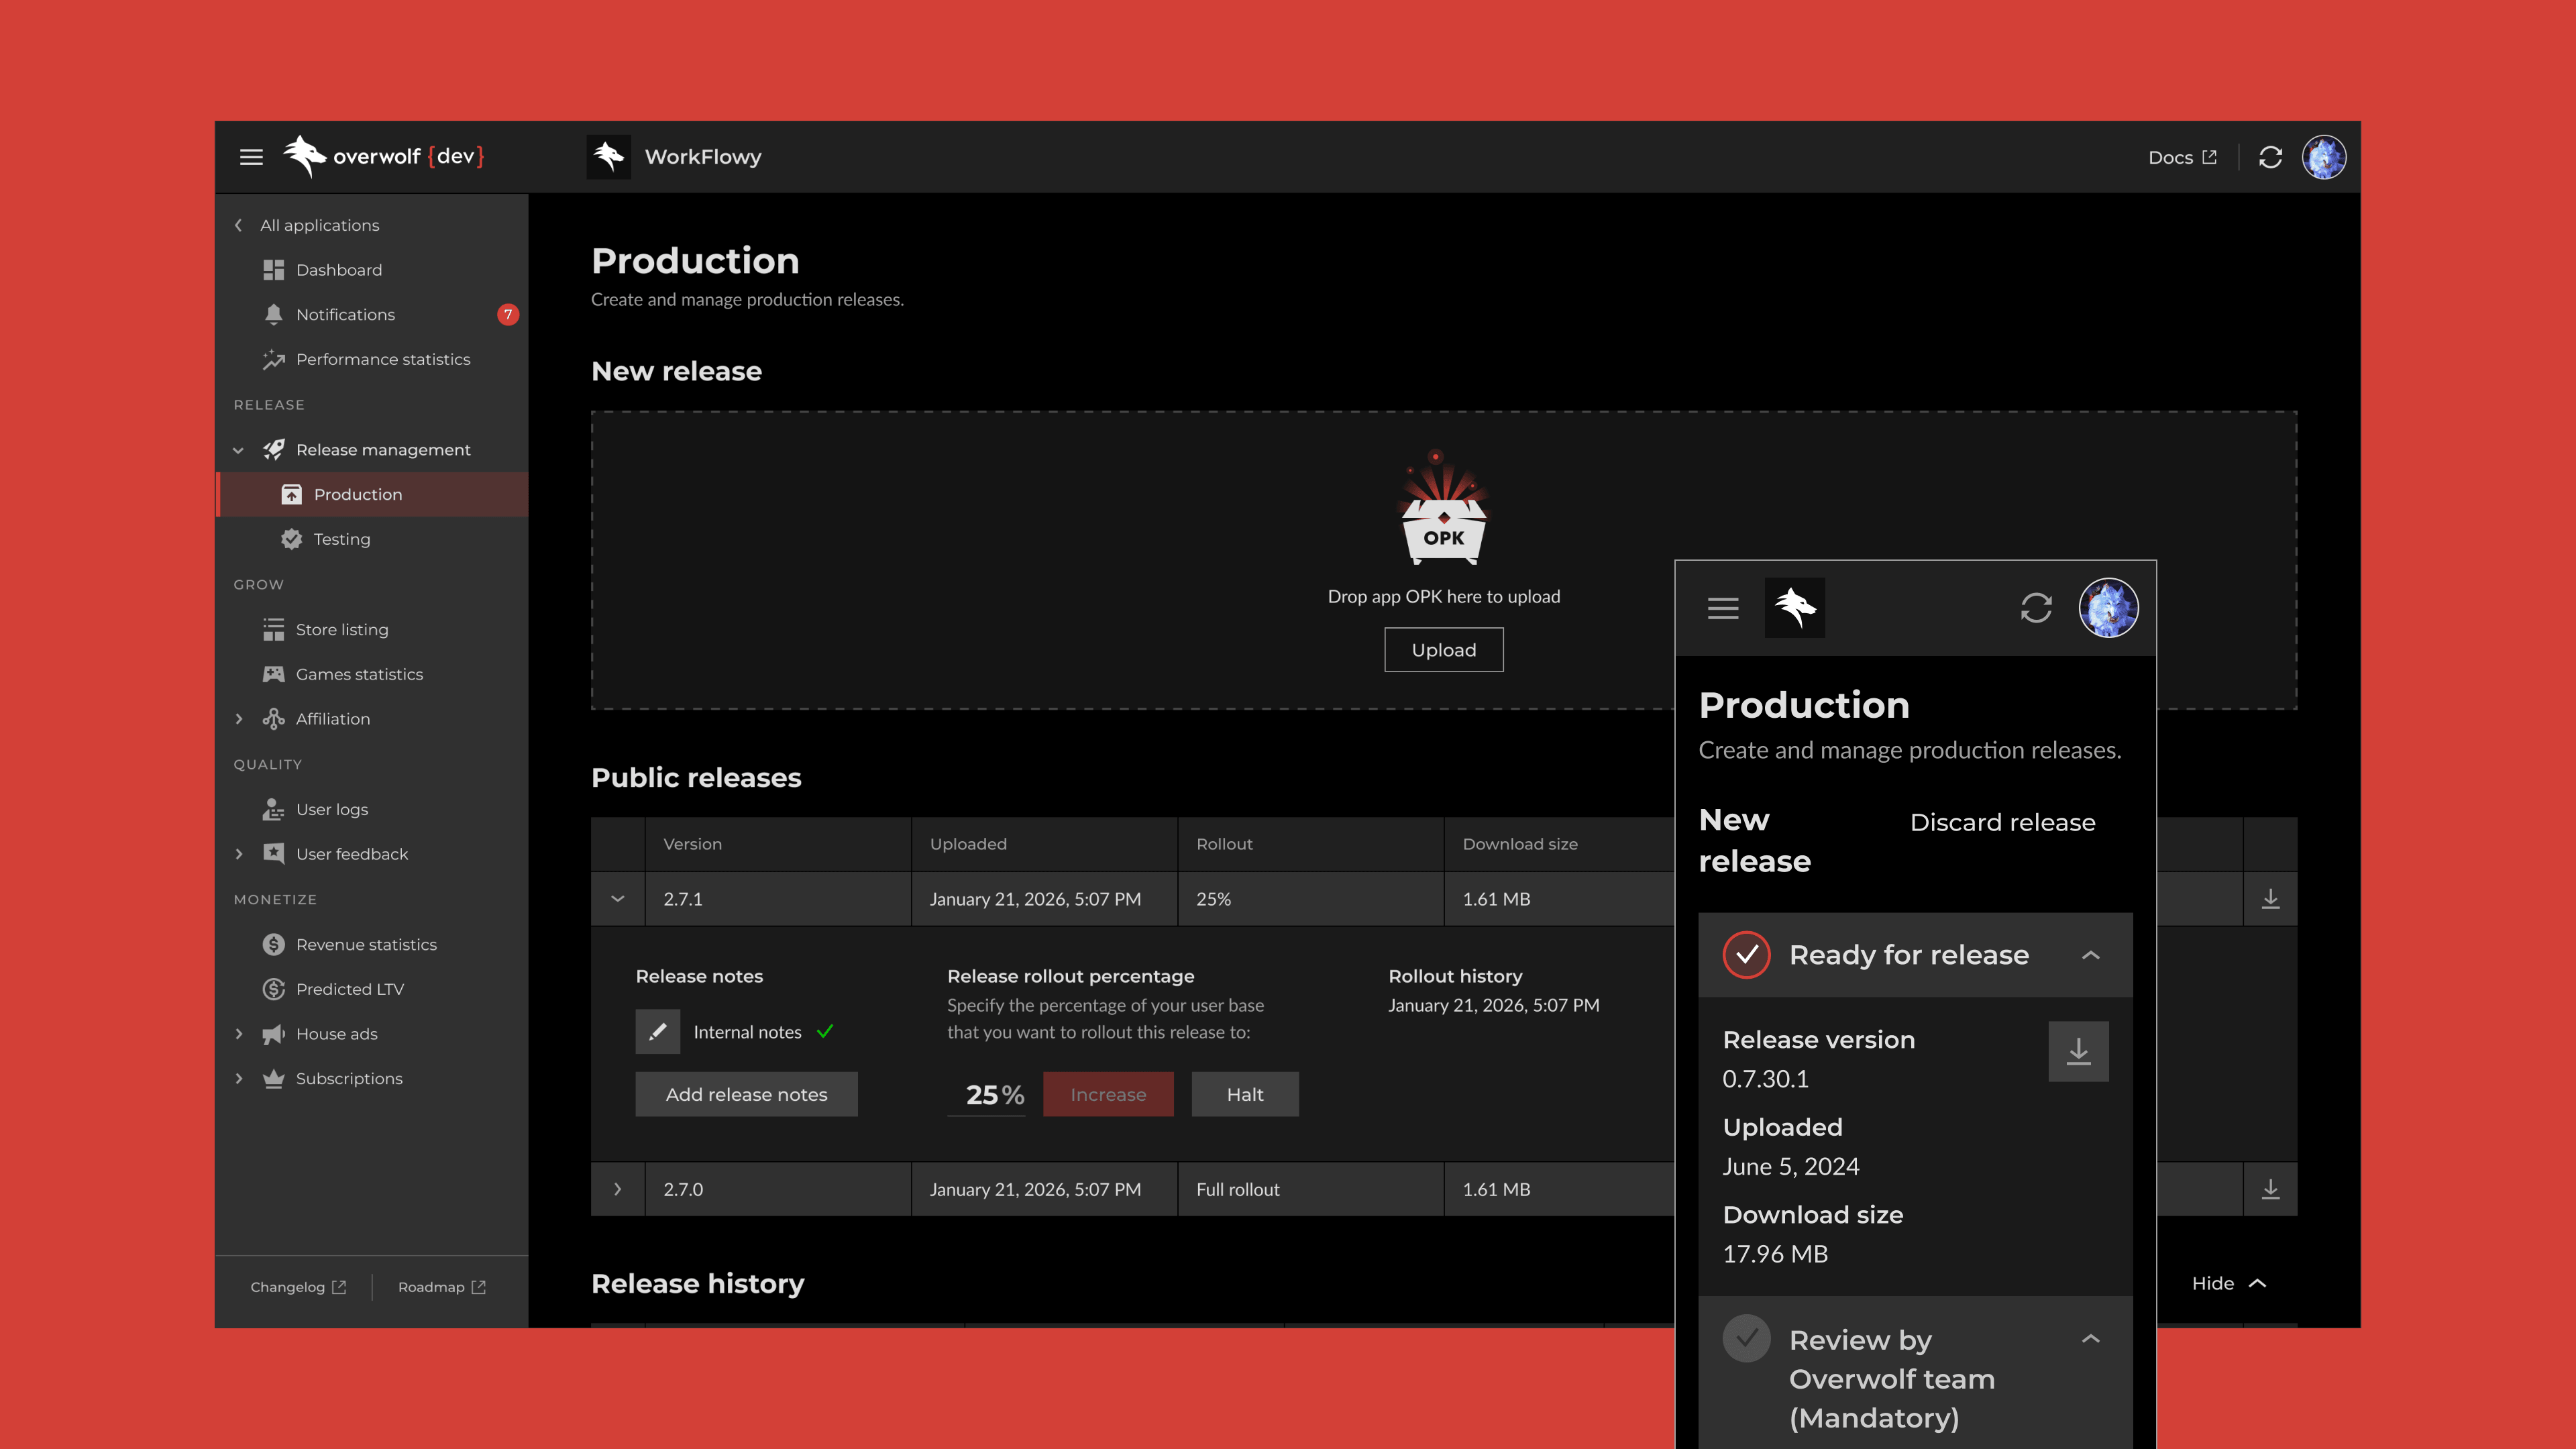Download version 2.7.0 using row download icon
This screenshot has height=1449, width=2576.
2270,1189
